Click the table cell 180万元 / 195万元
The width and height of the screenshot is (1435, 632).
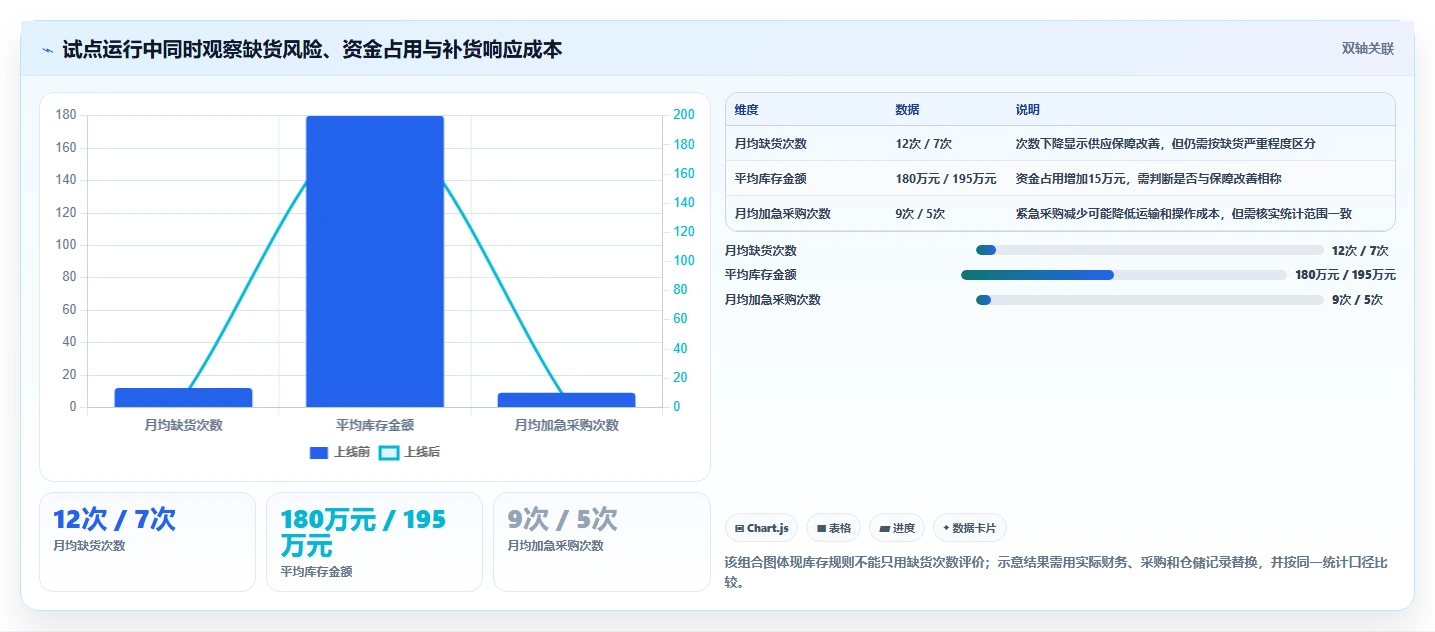946,179
